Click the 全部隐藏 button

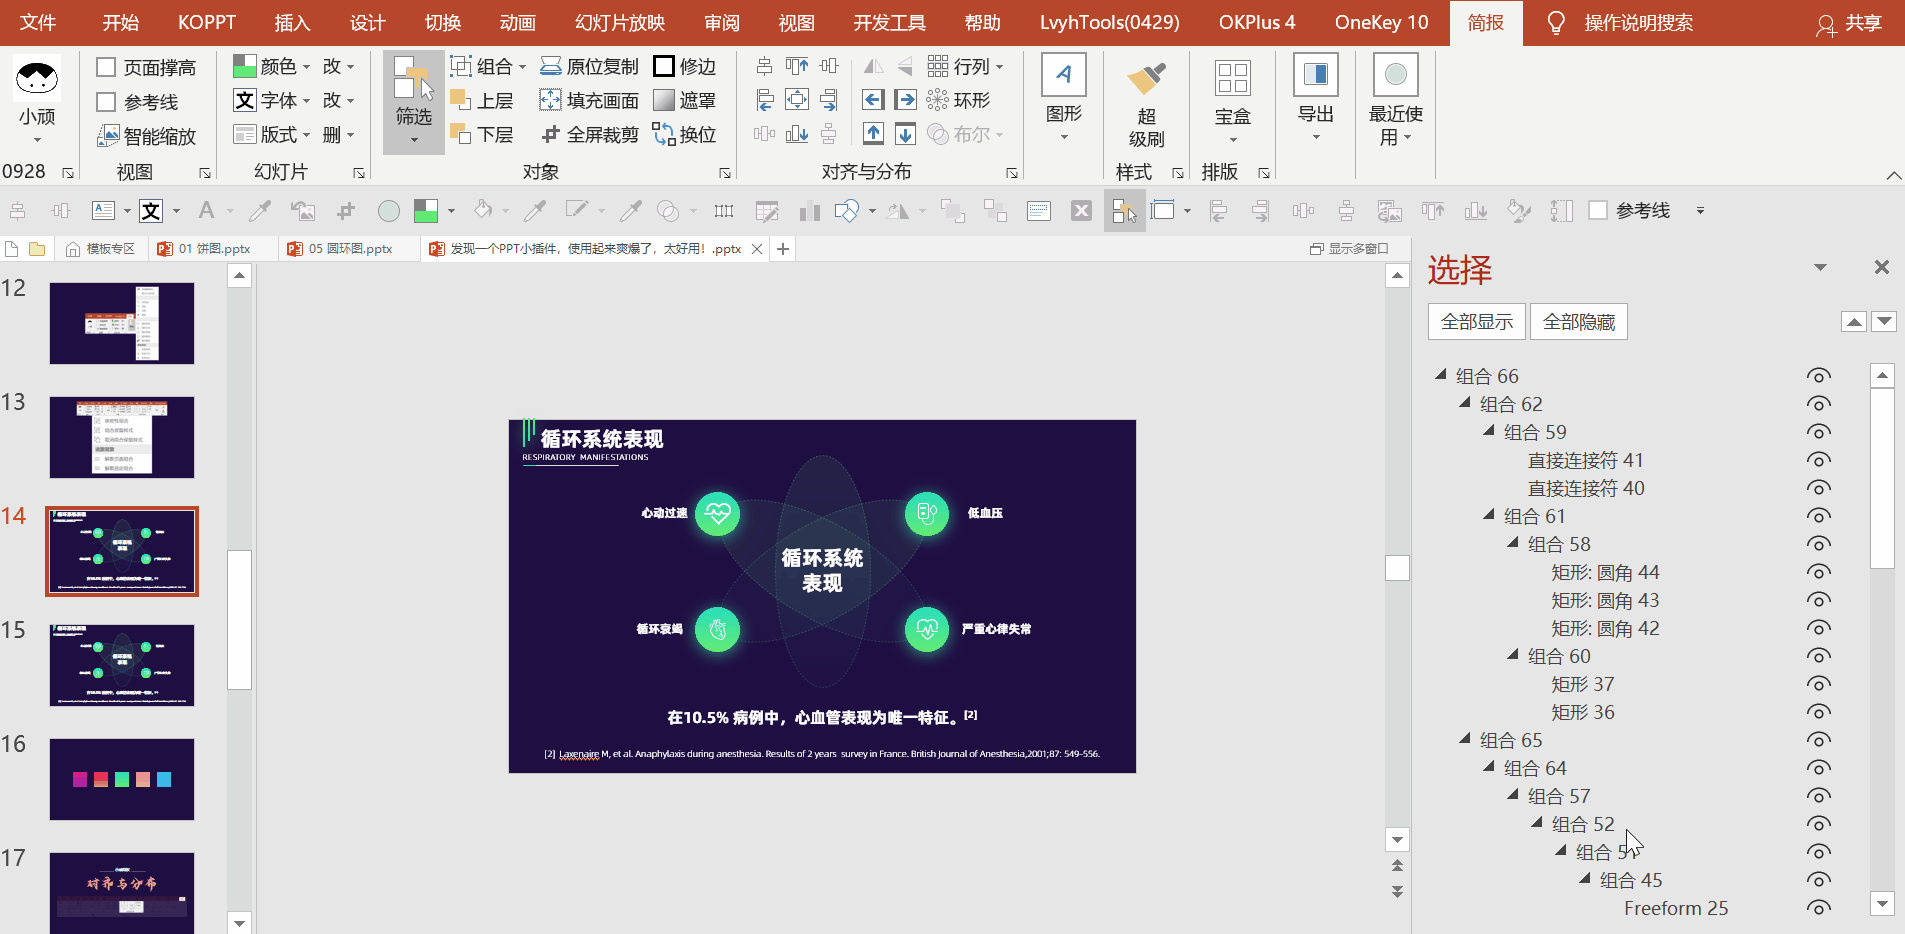(x=1578, y=322)
